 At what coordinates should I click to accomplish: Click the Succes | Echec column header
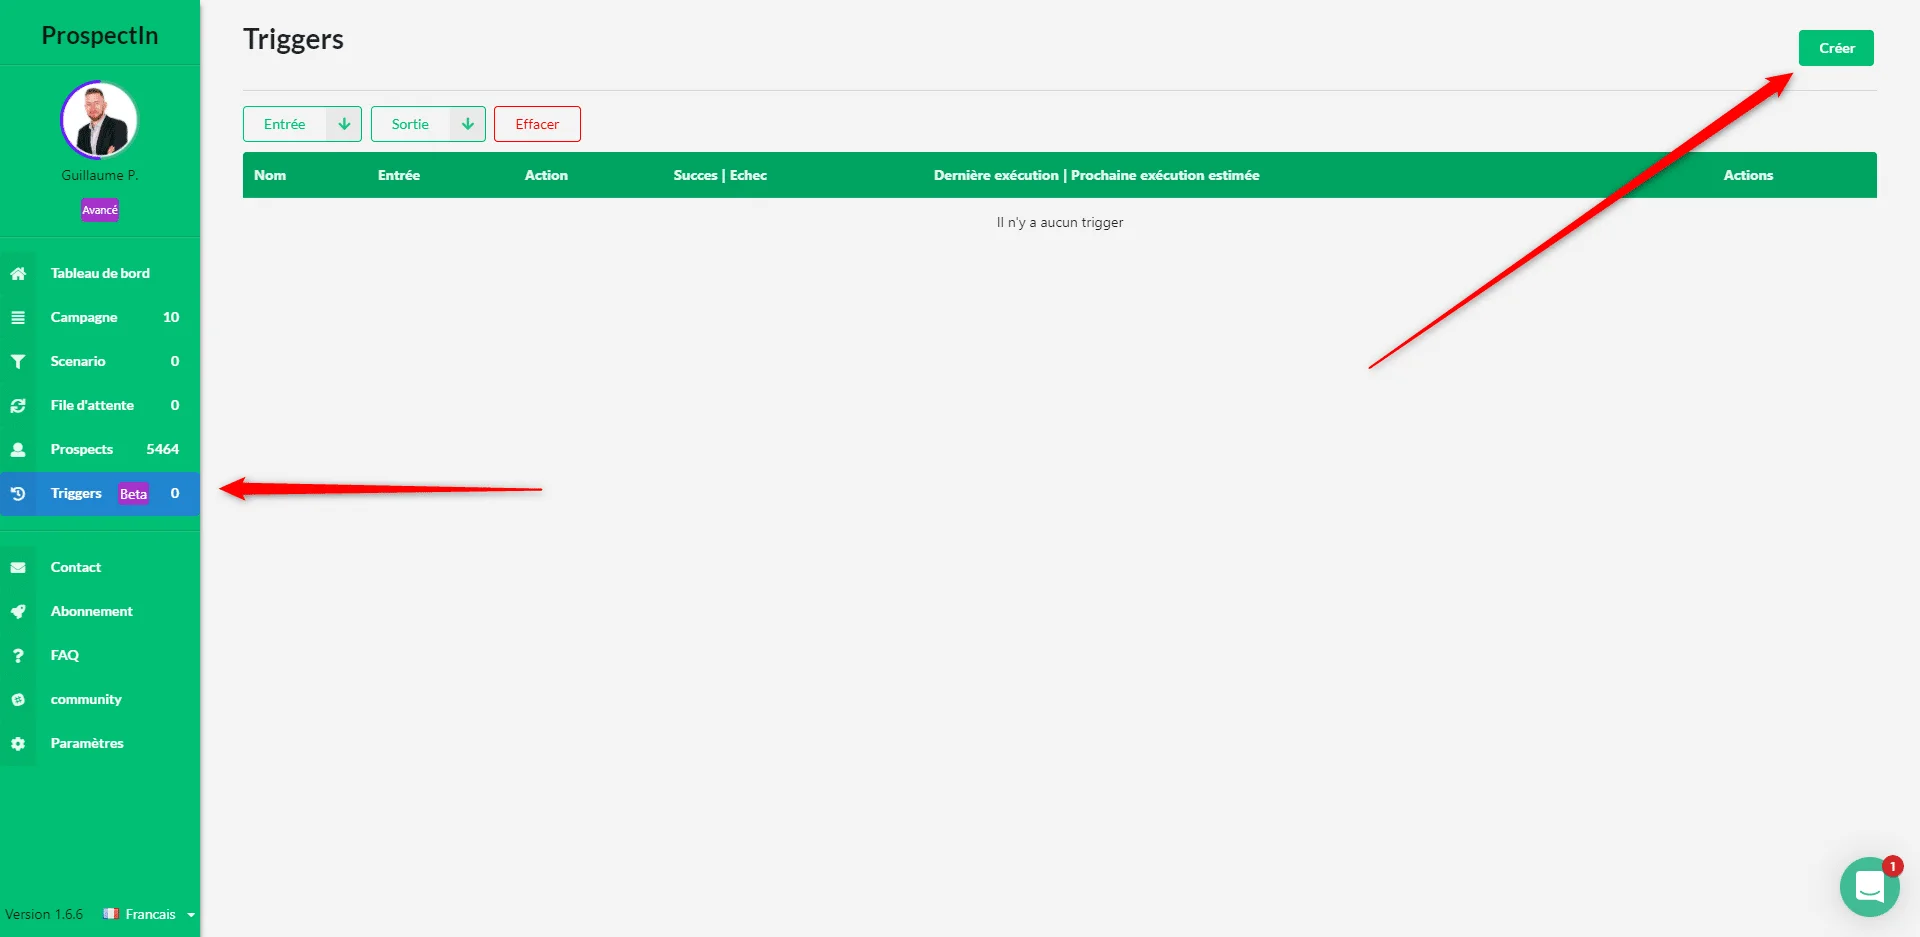click(x=720, y=175)
